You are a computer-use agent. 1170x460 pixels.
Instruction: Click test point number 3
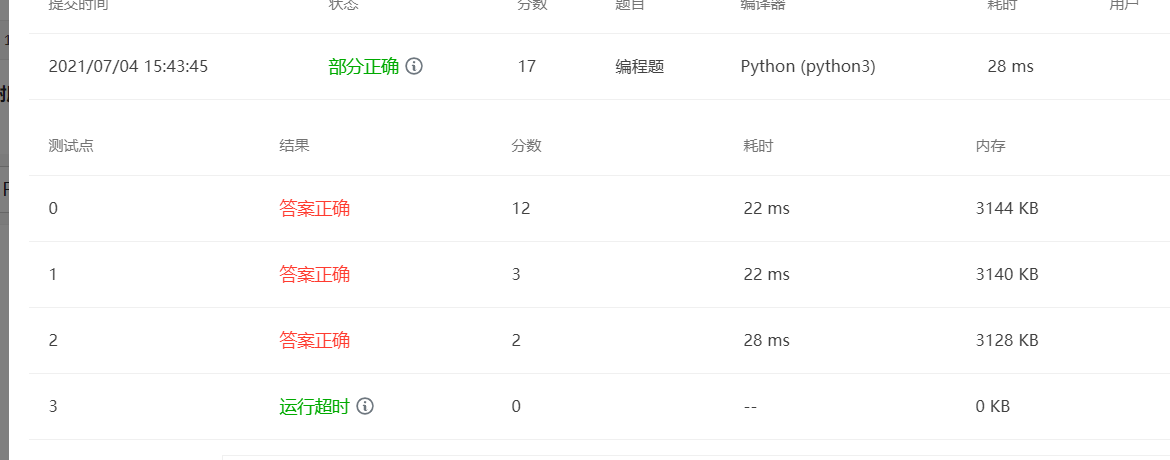53,406
